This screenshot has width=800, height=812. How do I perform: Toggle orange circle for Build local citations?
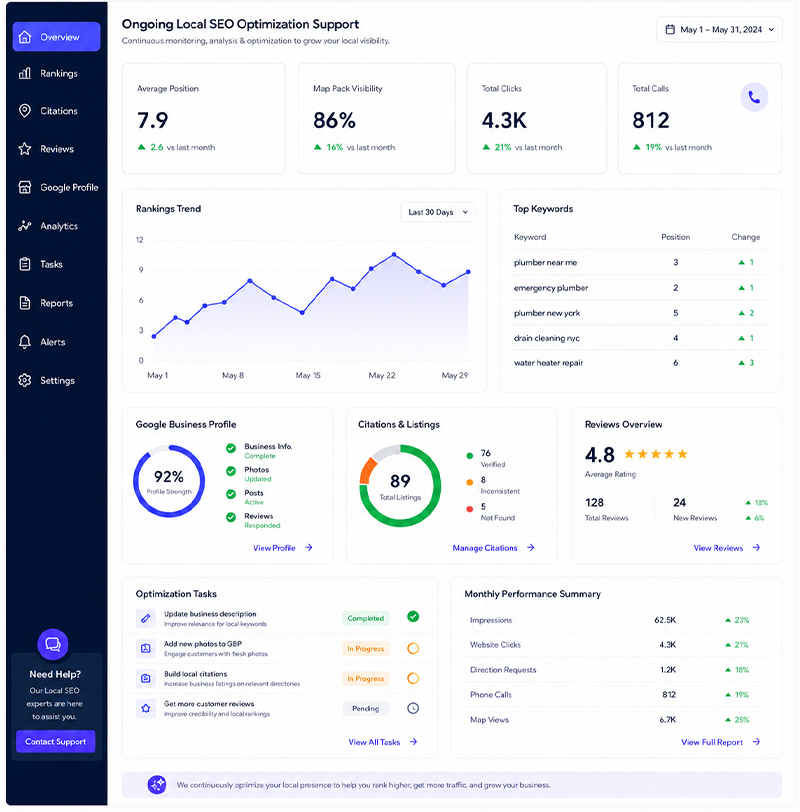[413, 678]
